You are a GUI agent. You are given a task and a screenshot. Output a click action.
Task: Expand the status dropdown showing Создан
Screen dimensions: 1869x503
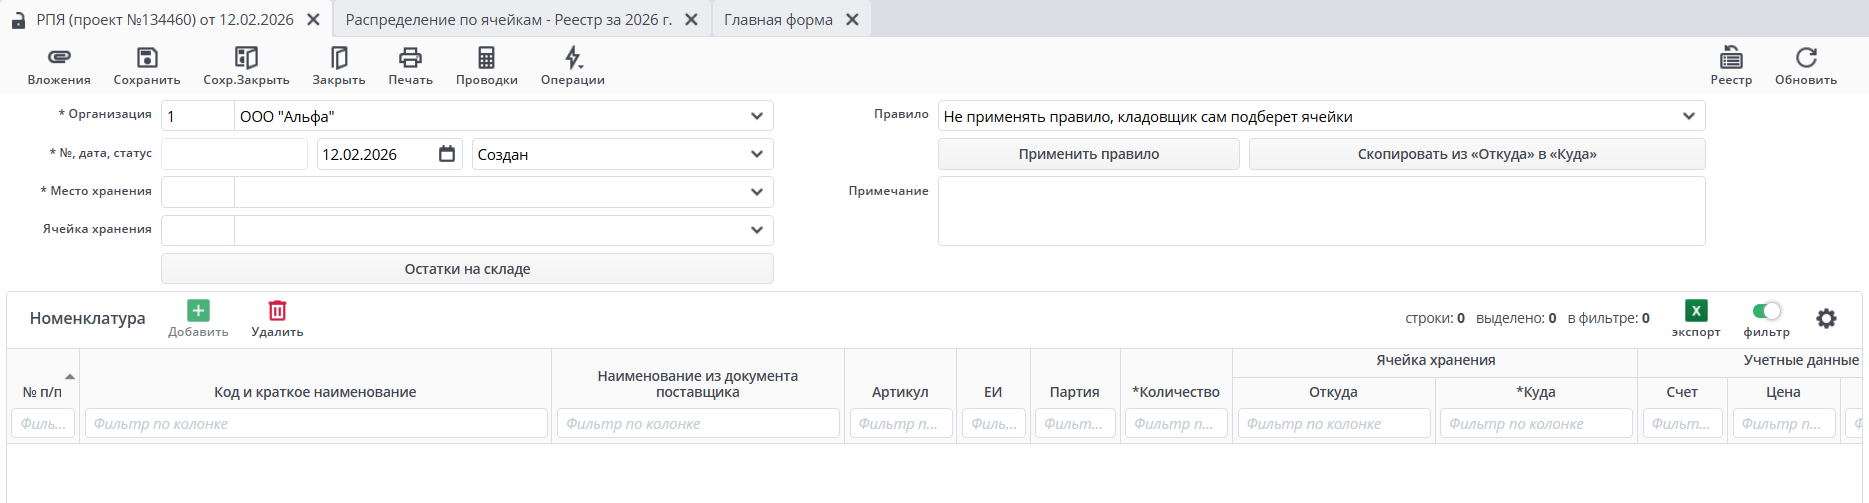pos(756,154)
